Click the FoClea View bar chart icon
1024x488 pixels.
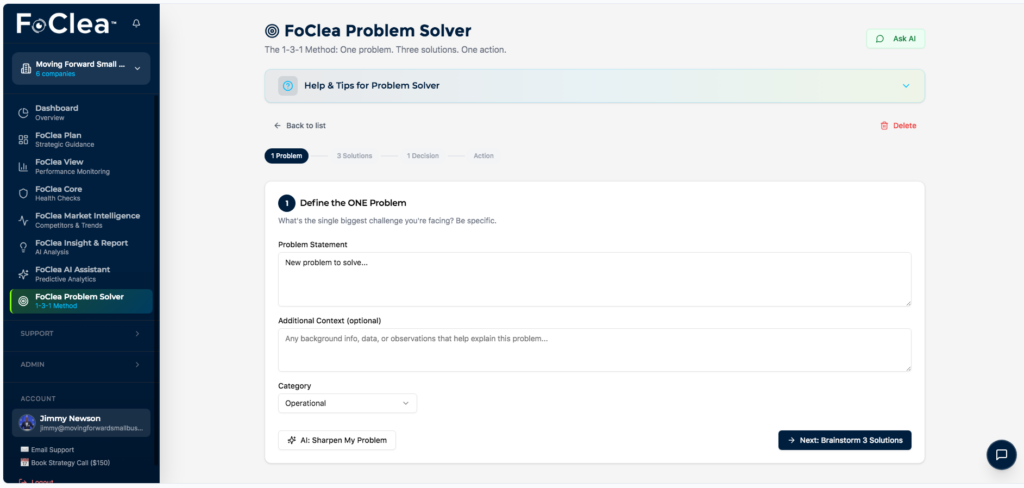[x=23, y=166]
